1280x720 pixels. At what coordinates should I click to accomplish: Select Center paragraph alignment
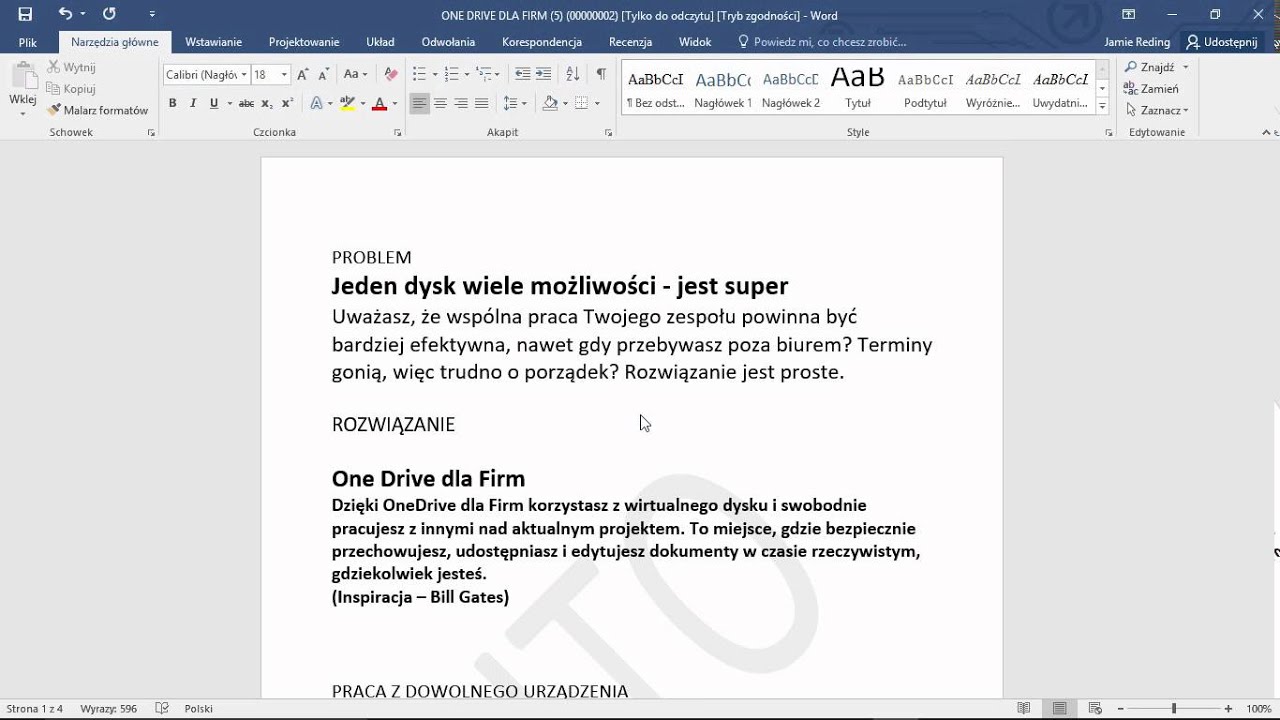[440, 103]
